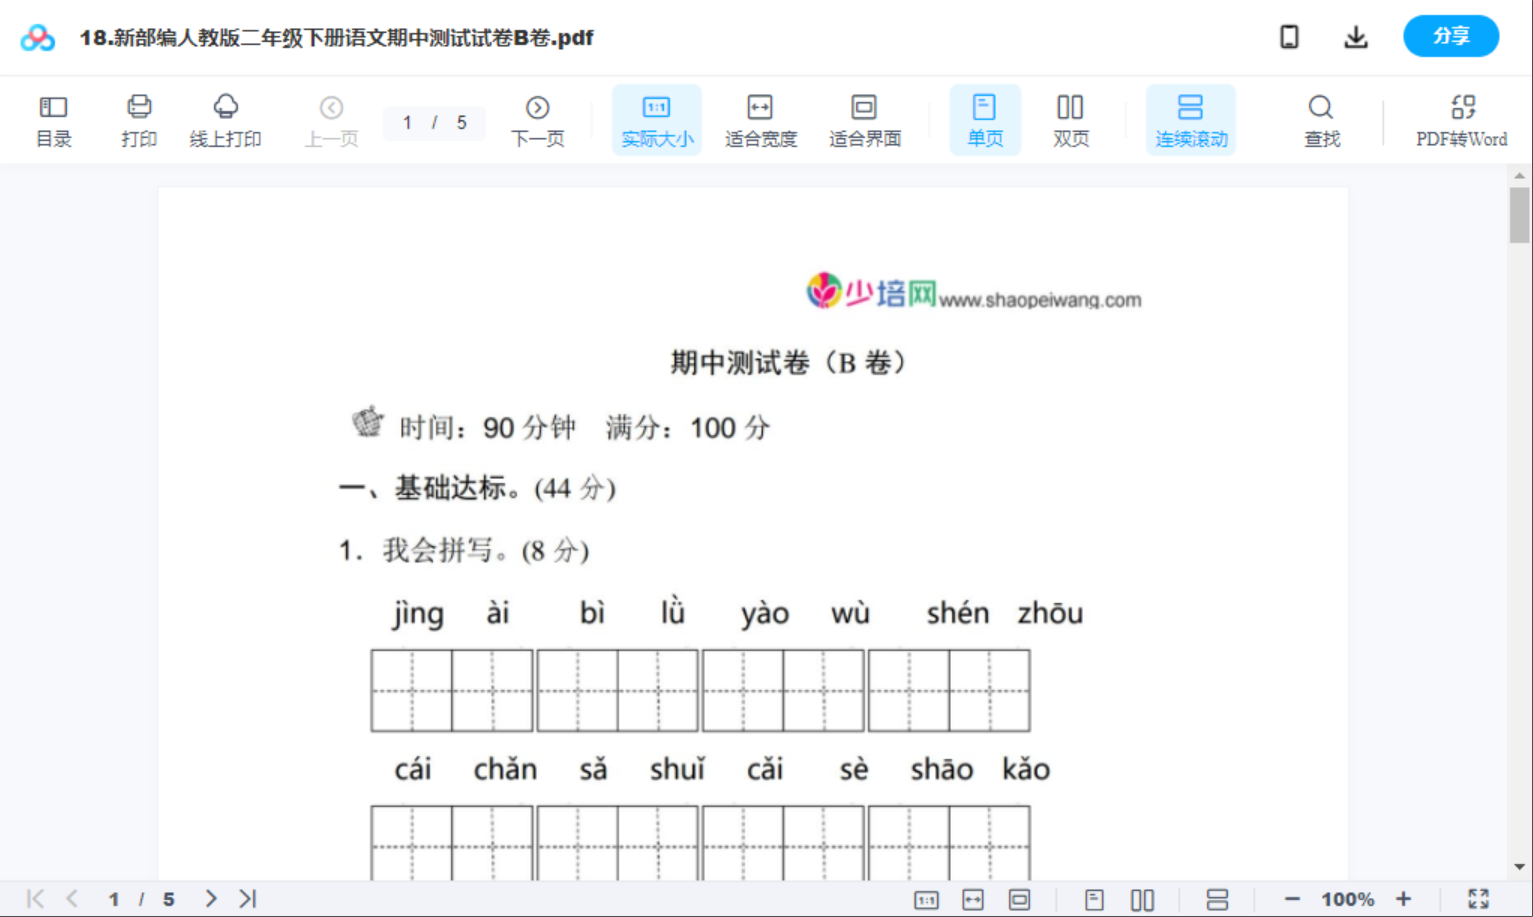Image resolution: width=1533 pixels, height=917 pixels.
Task: Click the download icon at top right
Action: click(1356, 36)
